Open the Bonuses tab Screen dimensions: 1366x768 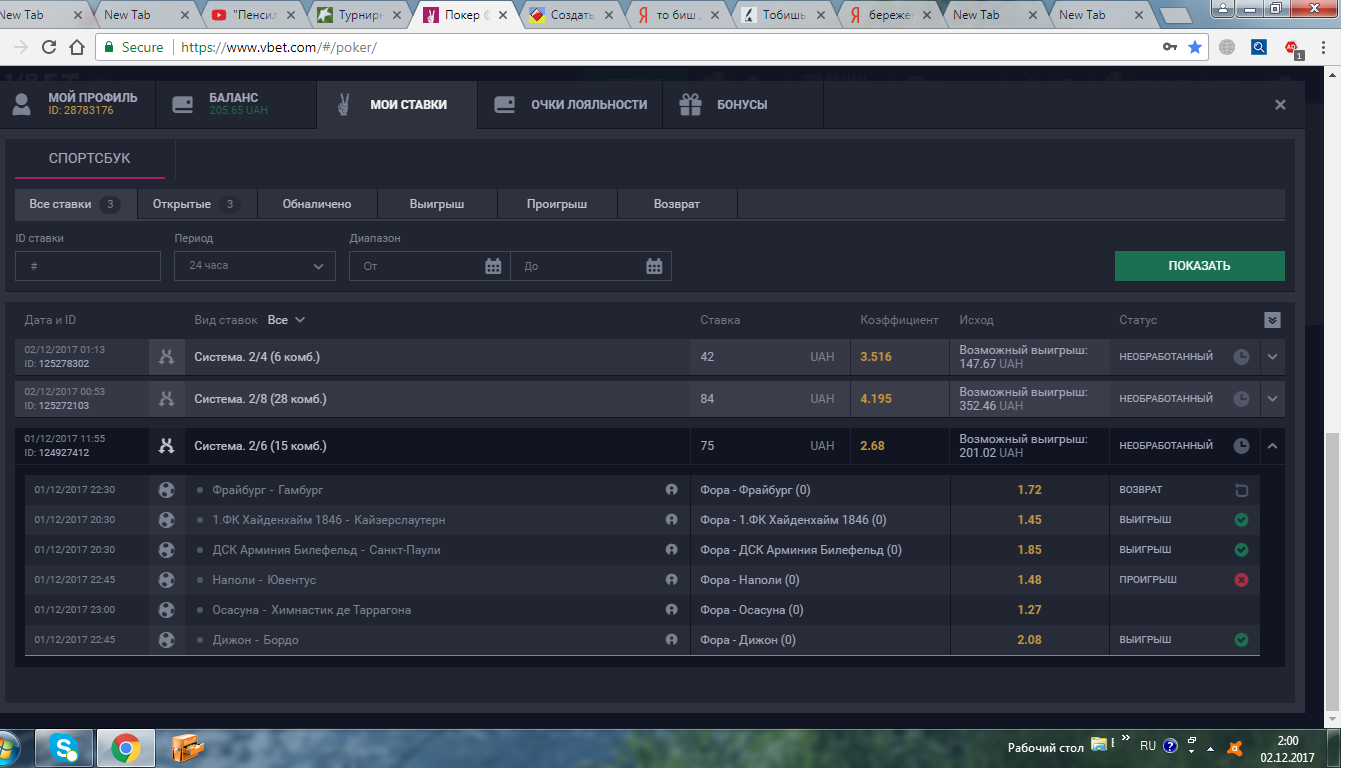742,104
